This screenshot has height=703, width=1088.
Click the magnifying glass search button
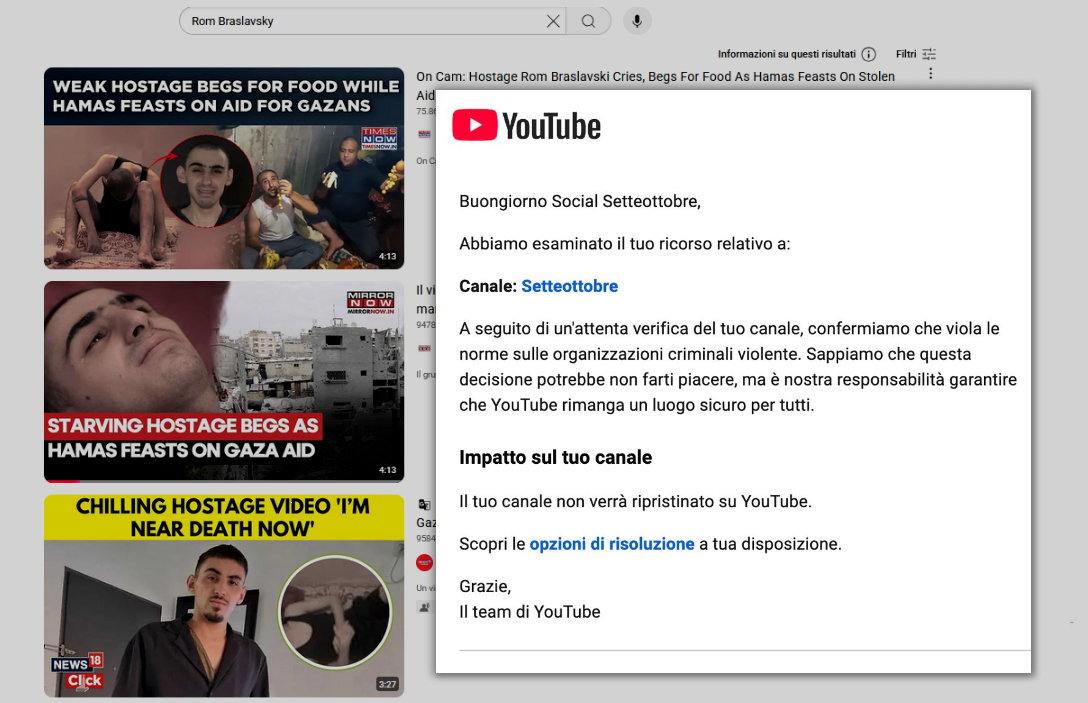[x=588, y=21]
